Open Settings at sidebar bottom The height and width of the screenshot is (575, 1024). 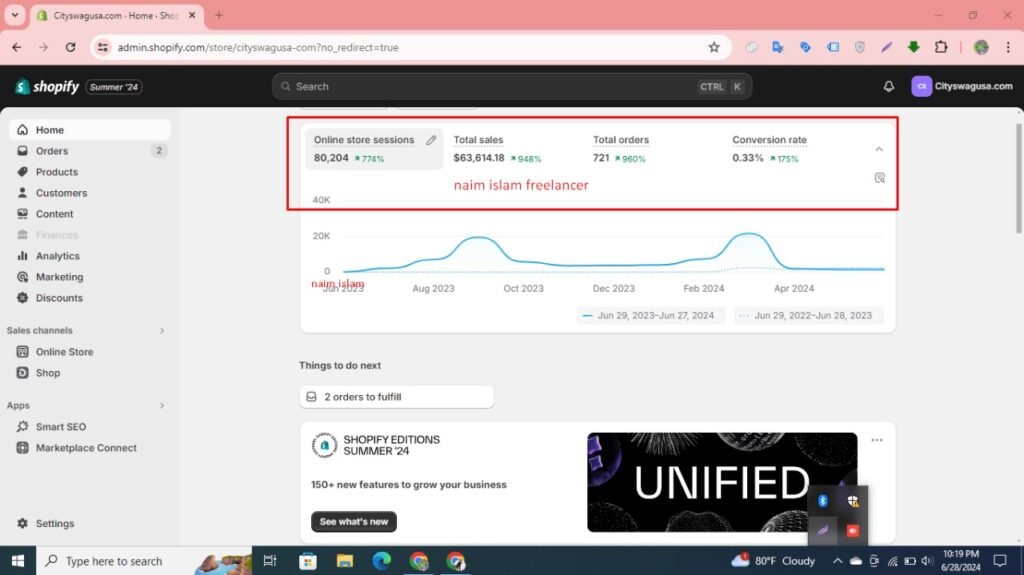(x=54, y=523)
